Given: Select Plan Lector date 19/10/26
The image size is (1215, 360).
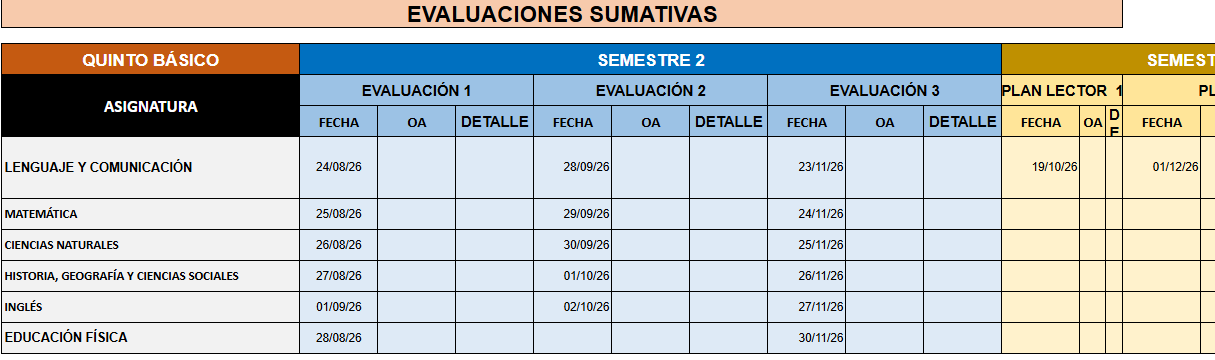Looking at the screenshot, I should click(x=1041, y=167).
